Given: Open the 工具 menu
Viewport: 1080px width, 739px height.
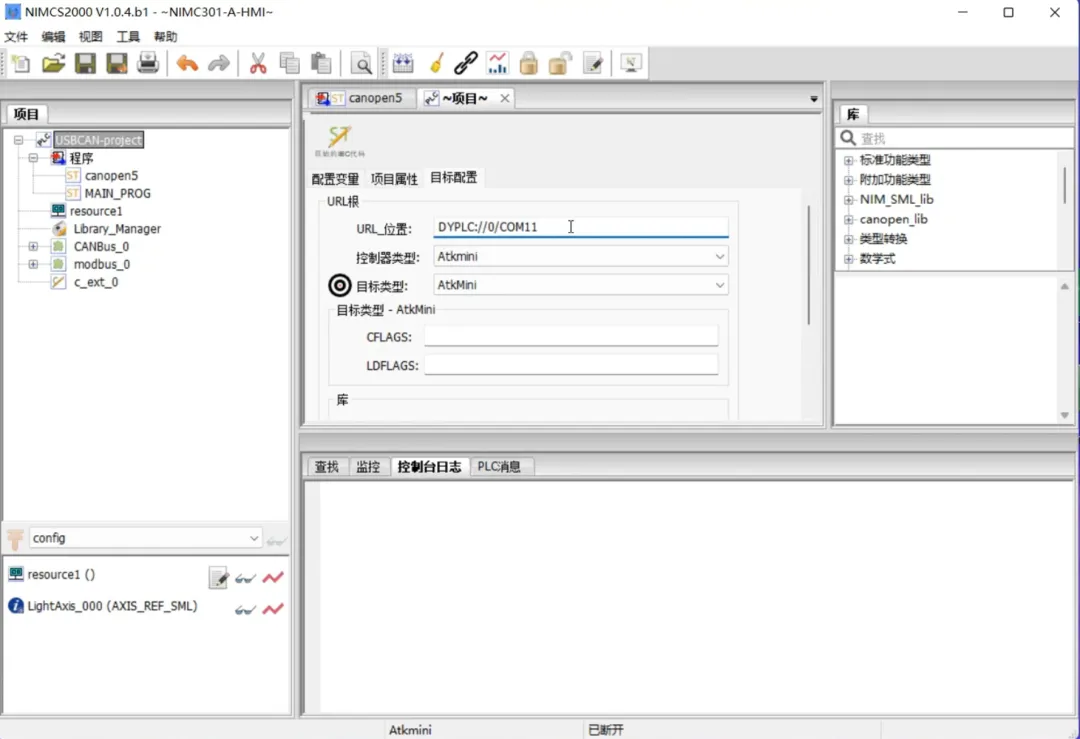Looking at the screenshot, I should (127, 37).
